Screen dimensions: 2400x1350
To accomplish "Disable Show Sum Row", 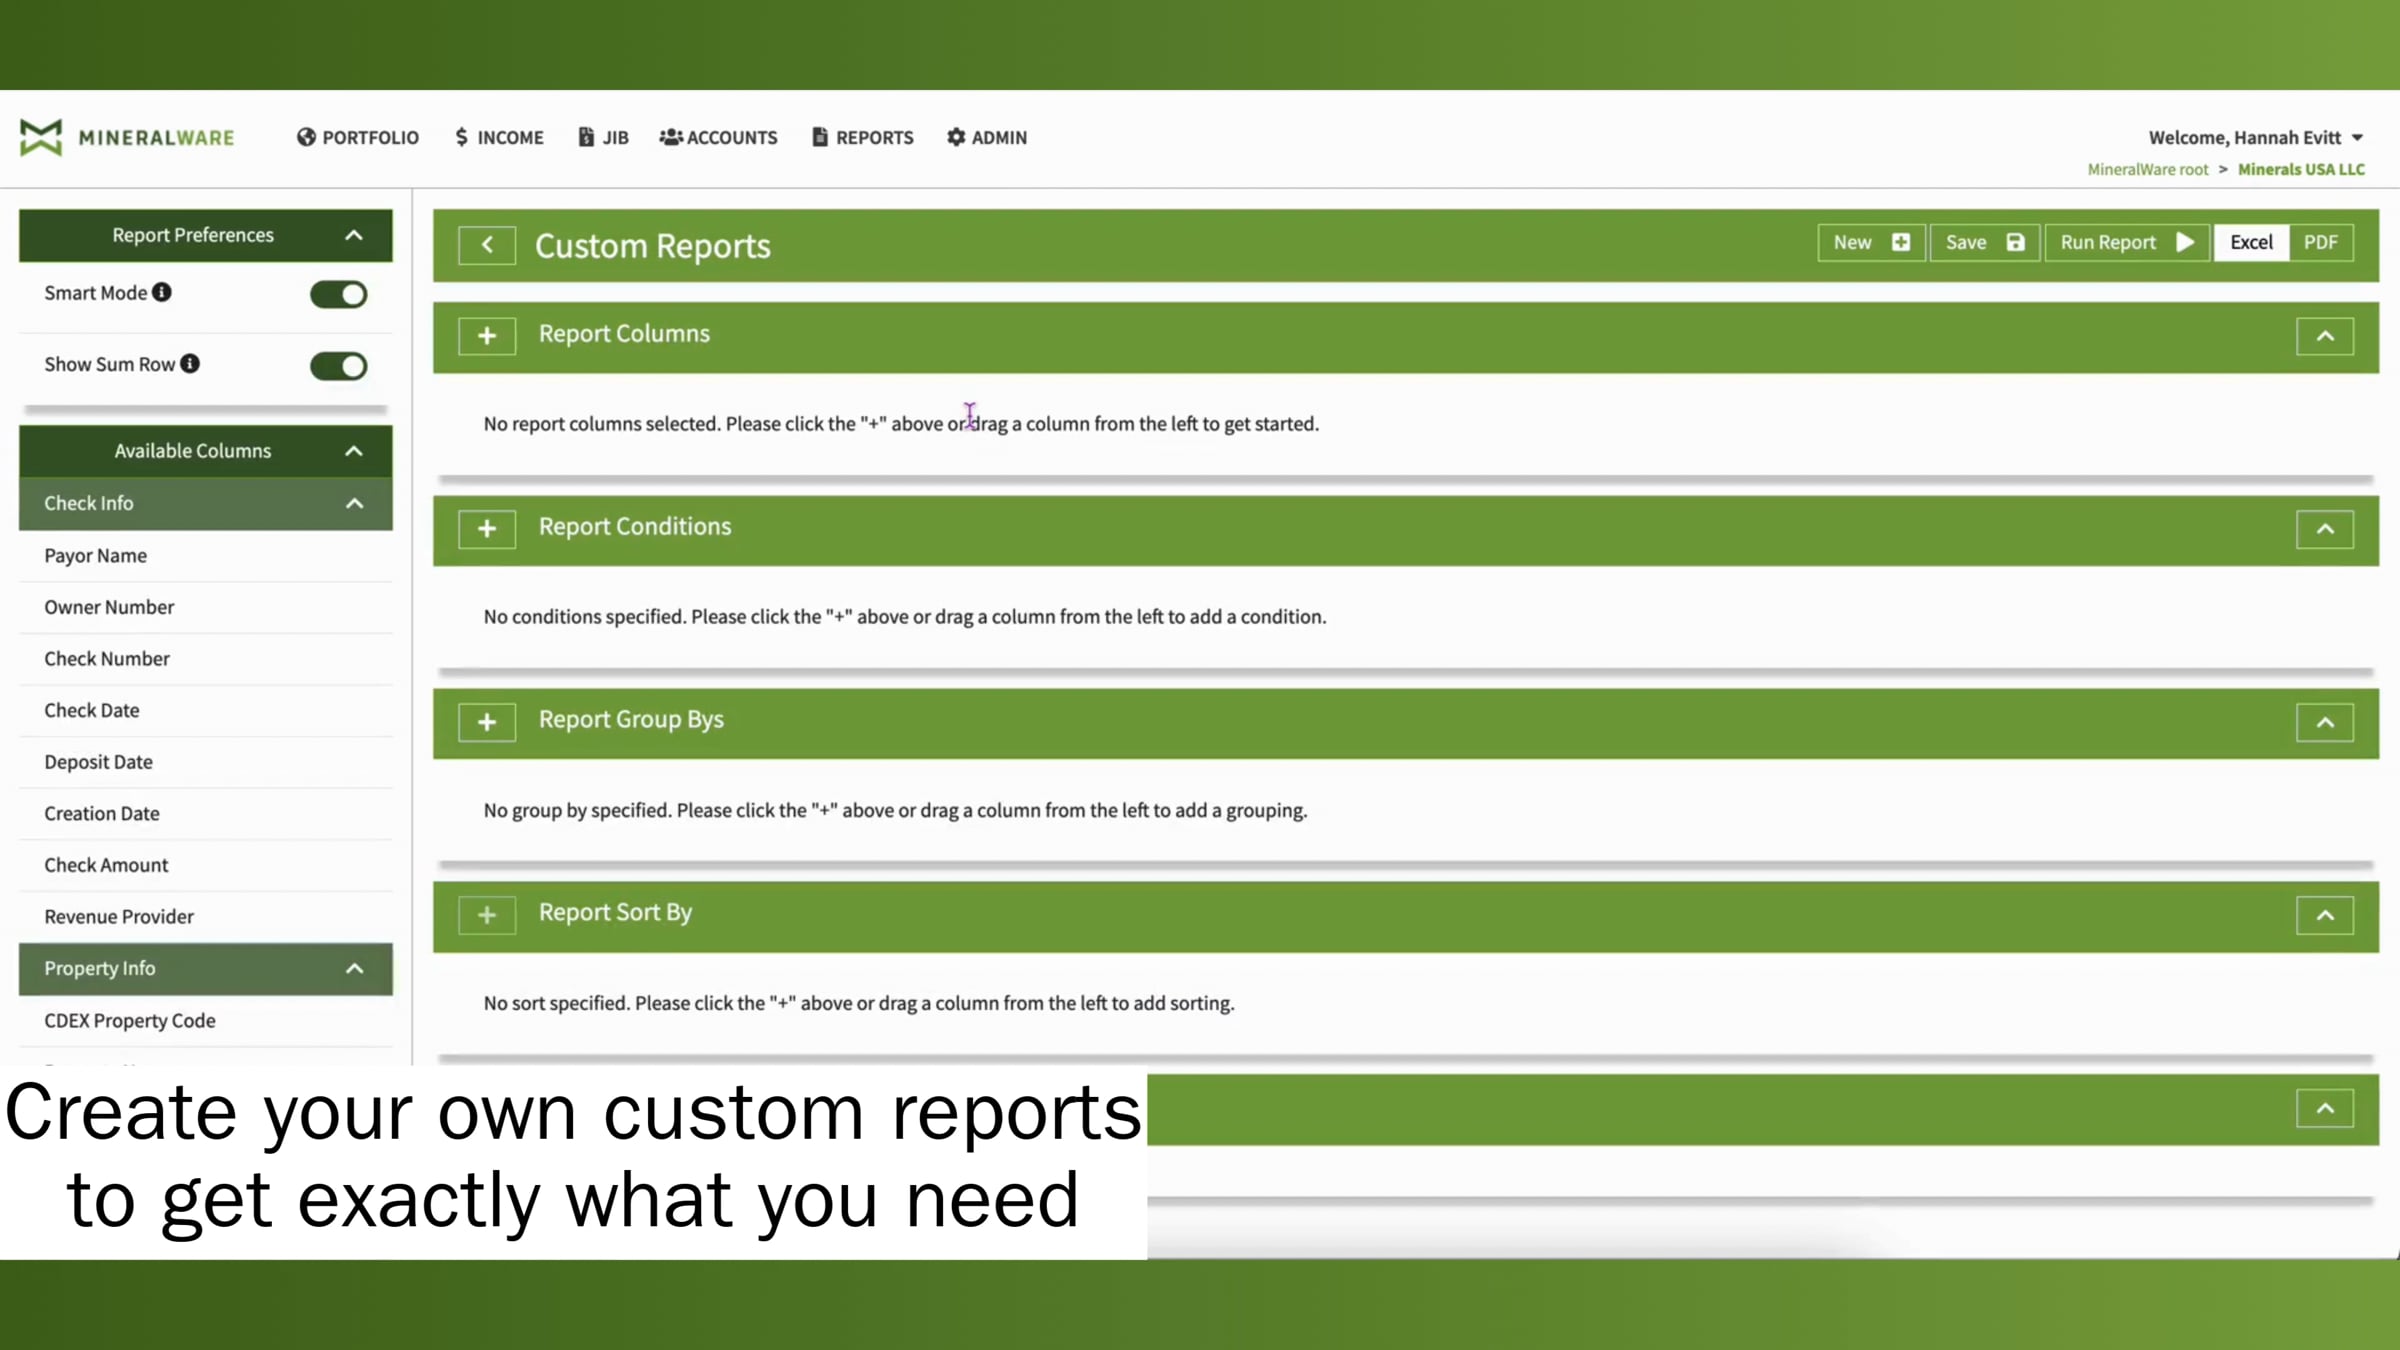I will click(338, 366).
